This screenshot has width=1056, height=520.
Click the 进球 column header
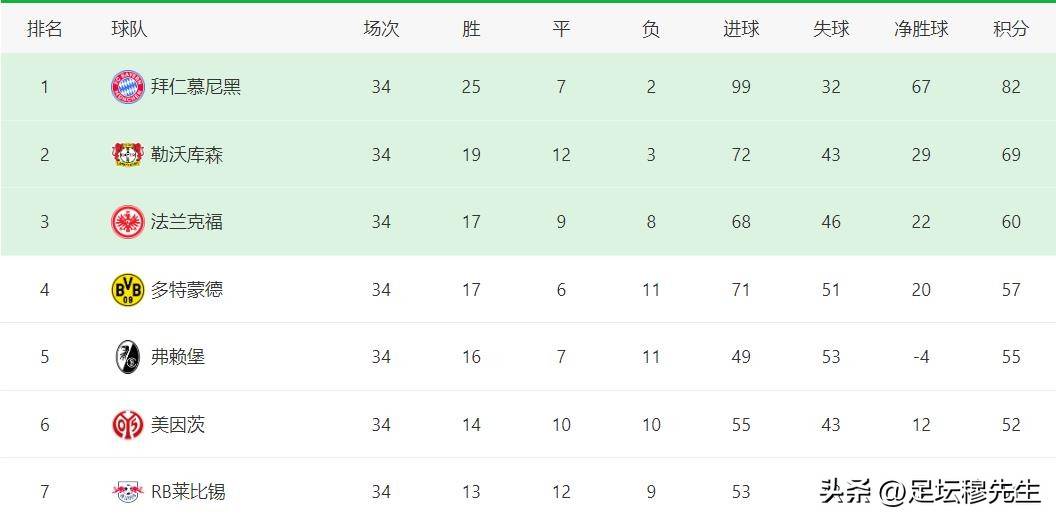[x=741, y=29]
